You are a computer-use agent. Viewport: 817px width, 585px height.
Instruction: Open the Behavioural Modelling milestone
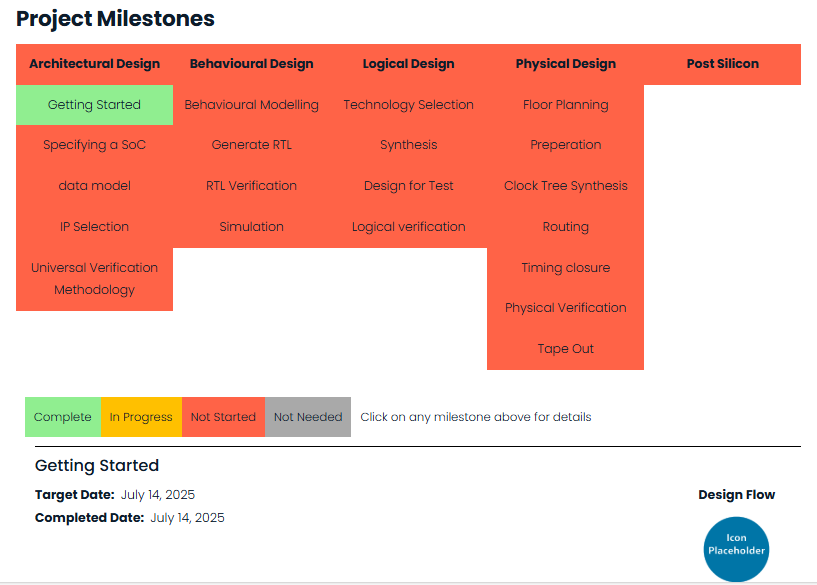251,104
